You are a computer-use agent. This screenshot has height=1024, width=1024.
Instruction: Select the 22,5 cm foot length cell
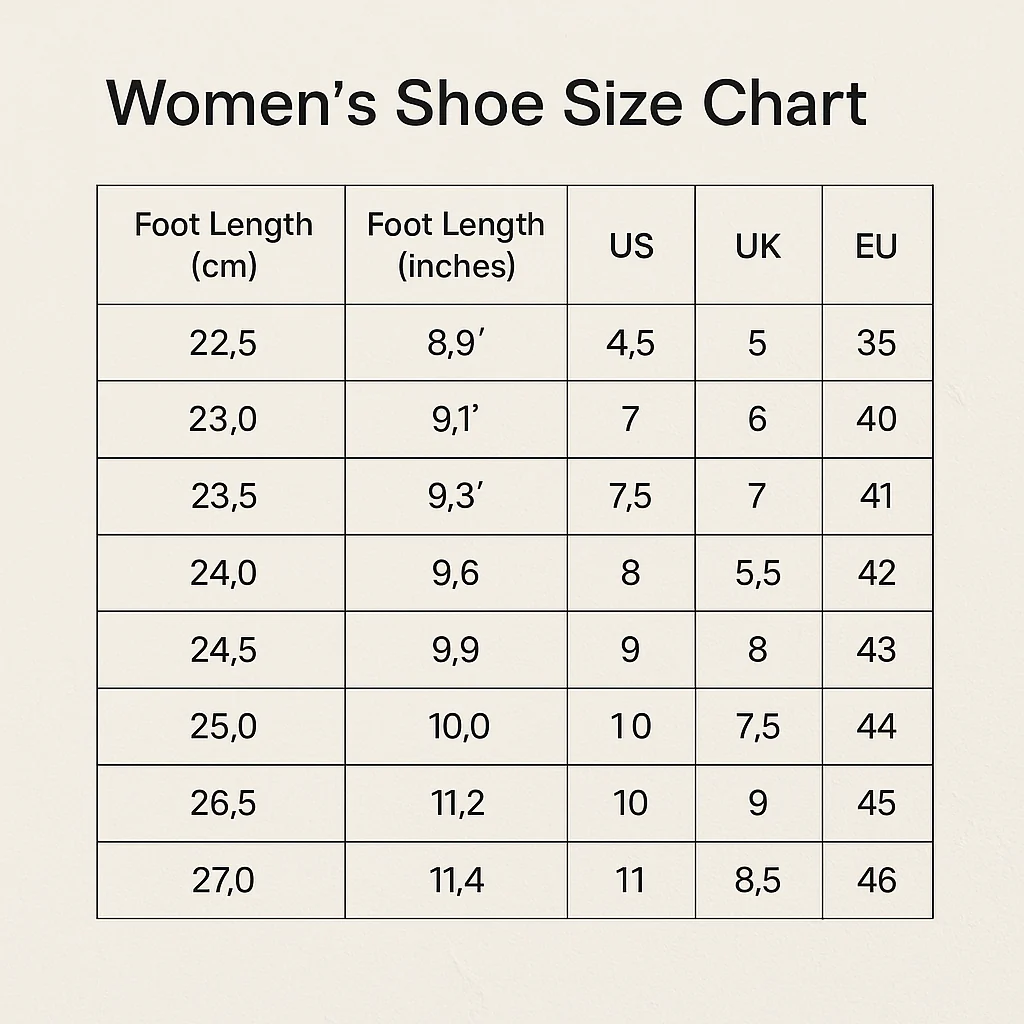click(221, 343)
